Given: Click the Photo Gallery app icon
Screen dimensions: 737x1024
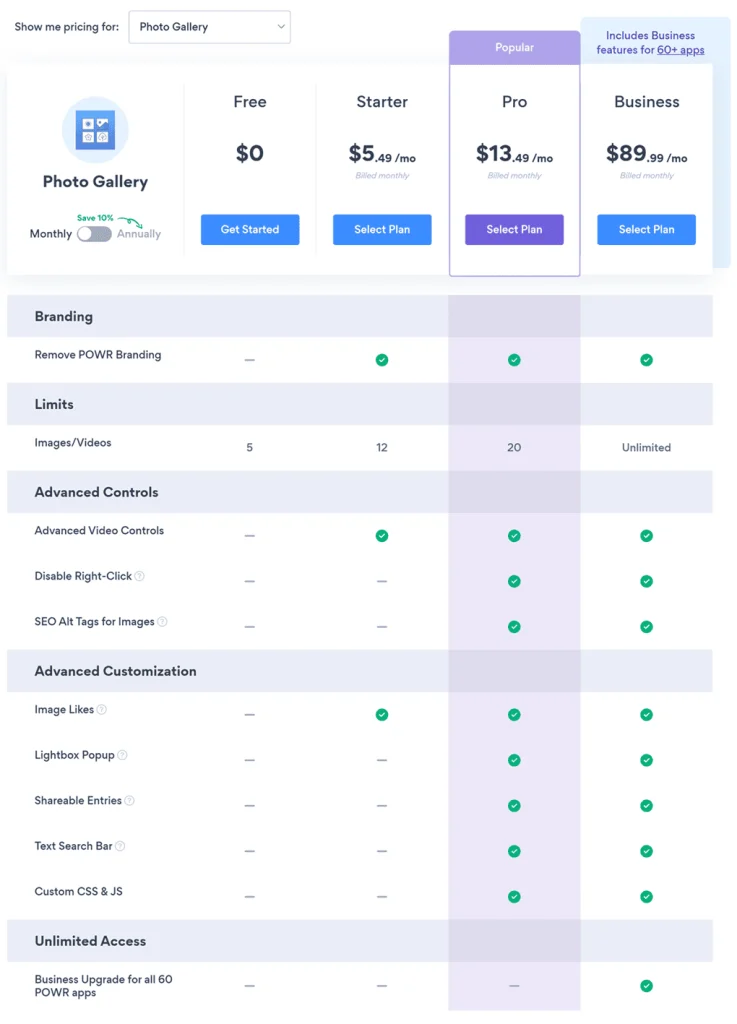Looking at the screenshot, I should coord(95,131).
